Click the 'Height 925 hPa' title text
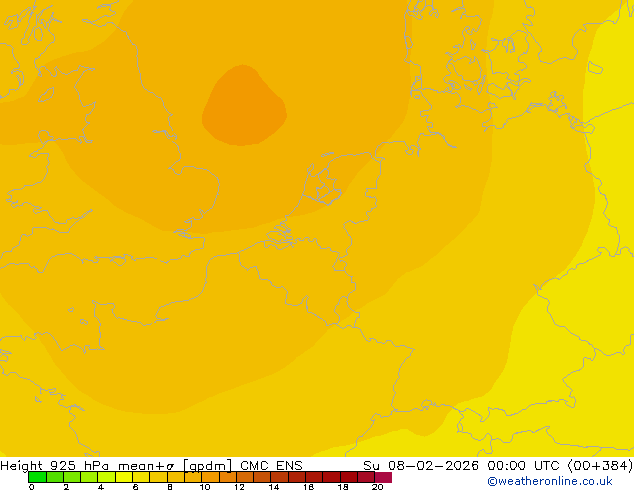The height and width of the screenshot is (490, 634). (55, 466)
